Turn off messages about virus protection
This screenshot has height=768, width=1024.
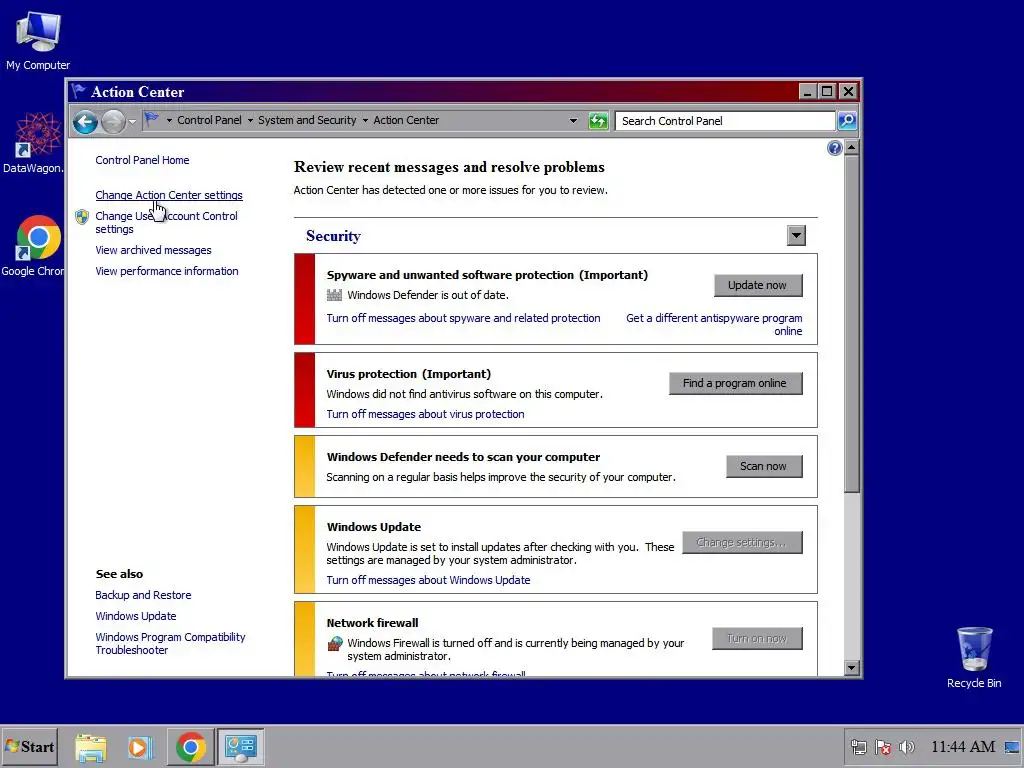(x=425, y=414)
